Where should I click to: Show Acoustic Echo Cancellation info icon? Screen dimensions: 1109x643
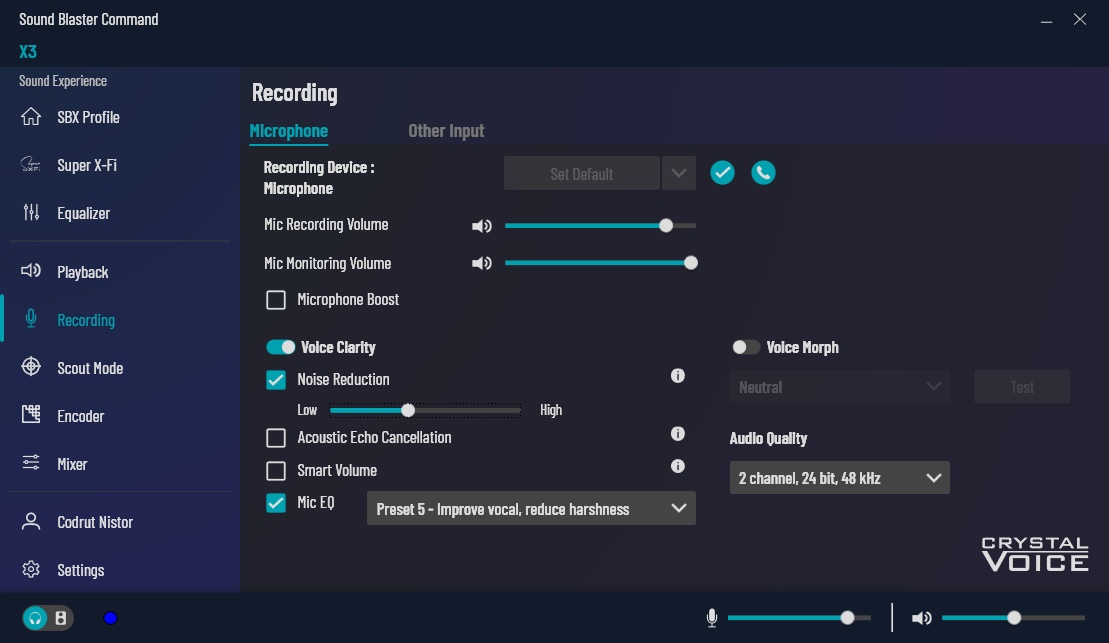[678, 434]
